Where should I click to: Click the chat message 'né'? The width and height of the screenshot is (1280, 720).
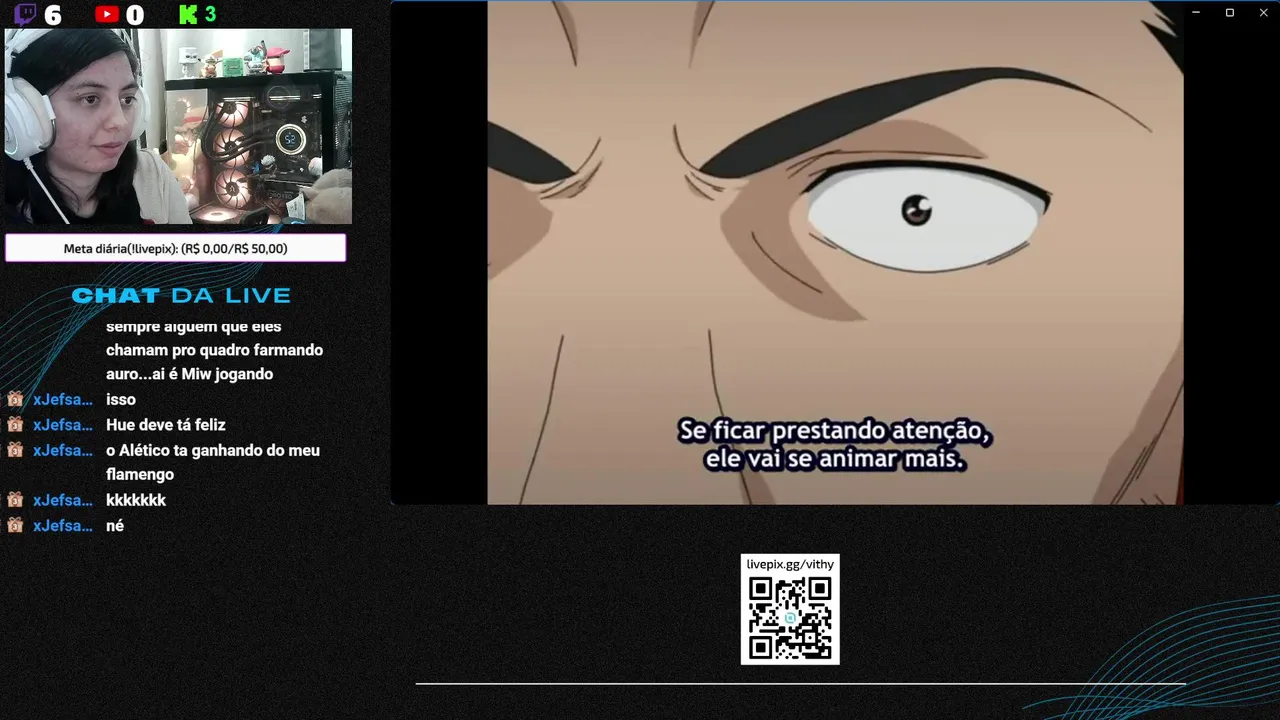(x=115, y=525)
